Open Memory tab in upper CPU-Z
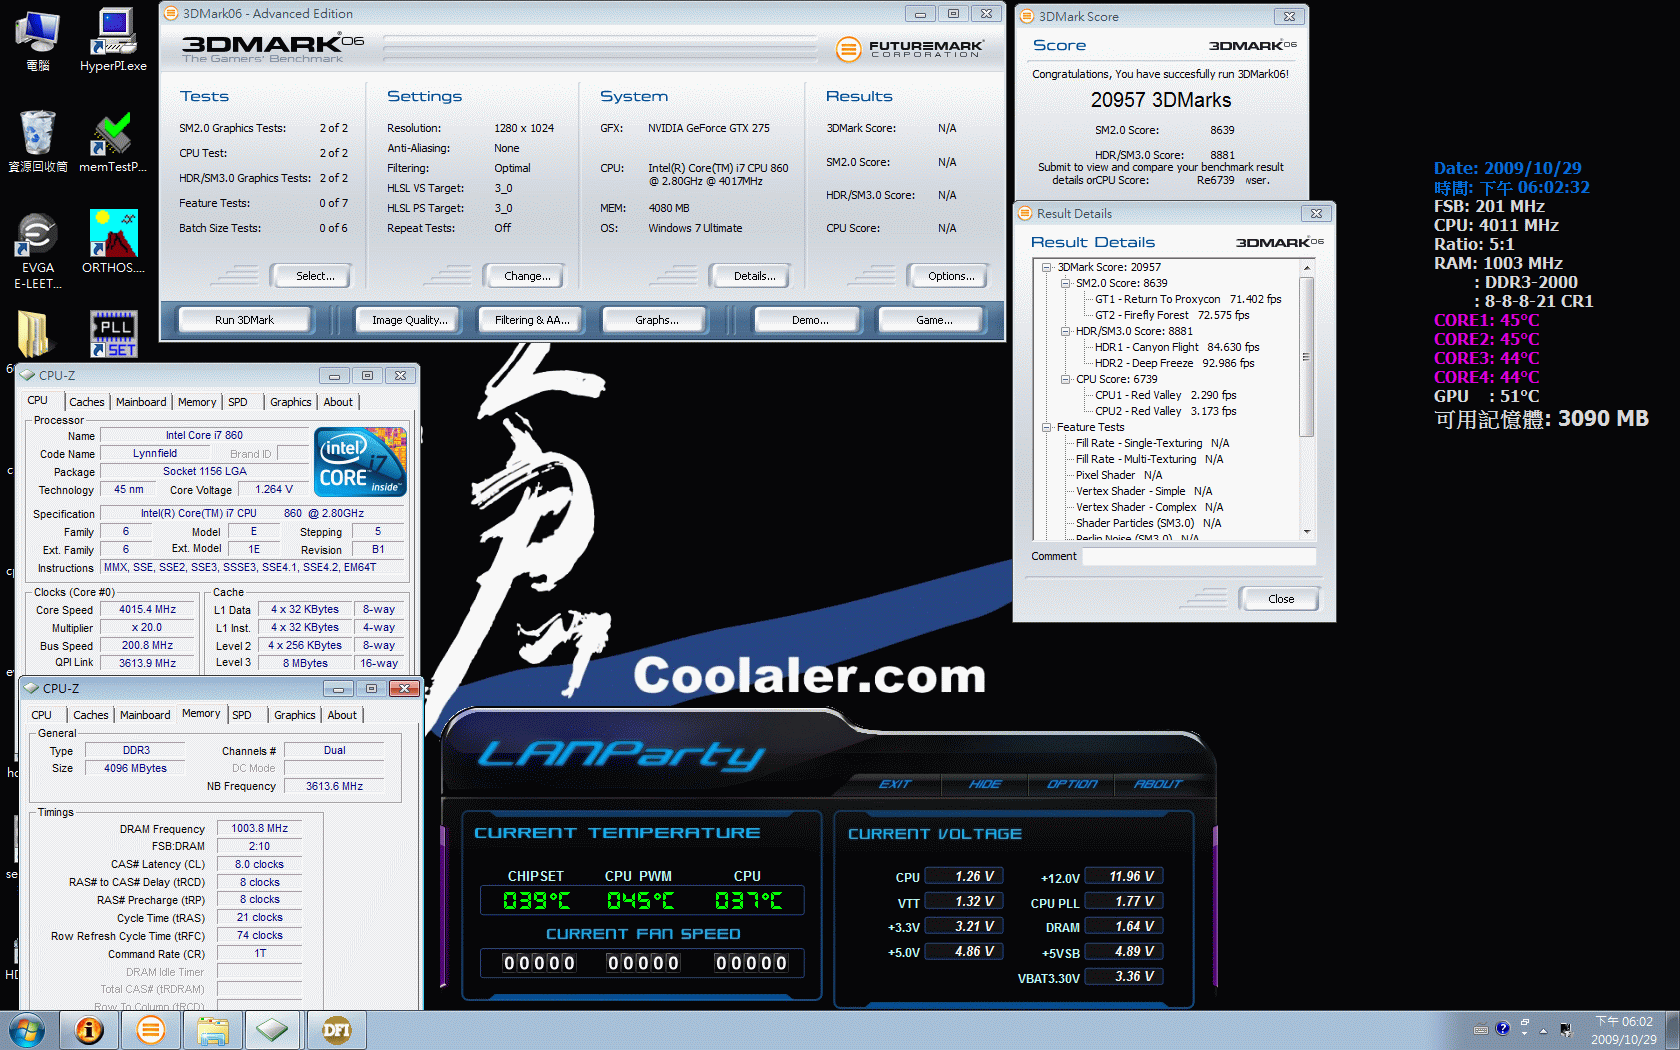1680x1050 pixels. 197,402
